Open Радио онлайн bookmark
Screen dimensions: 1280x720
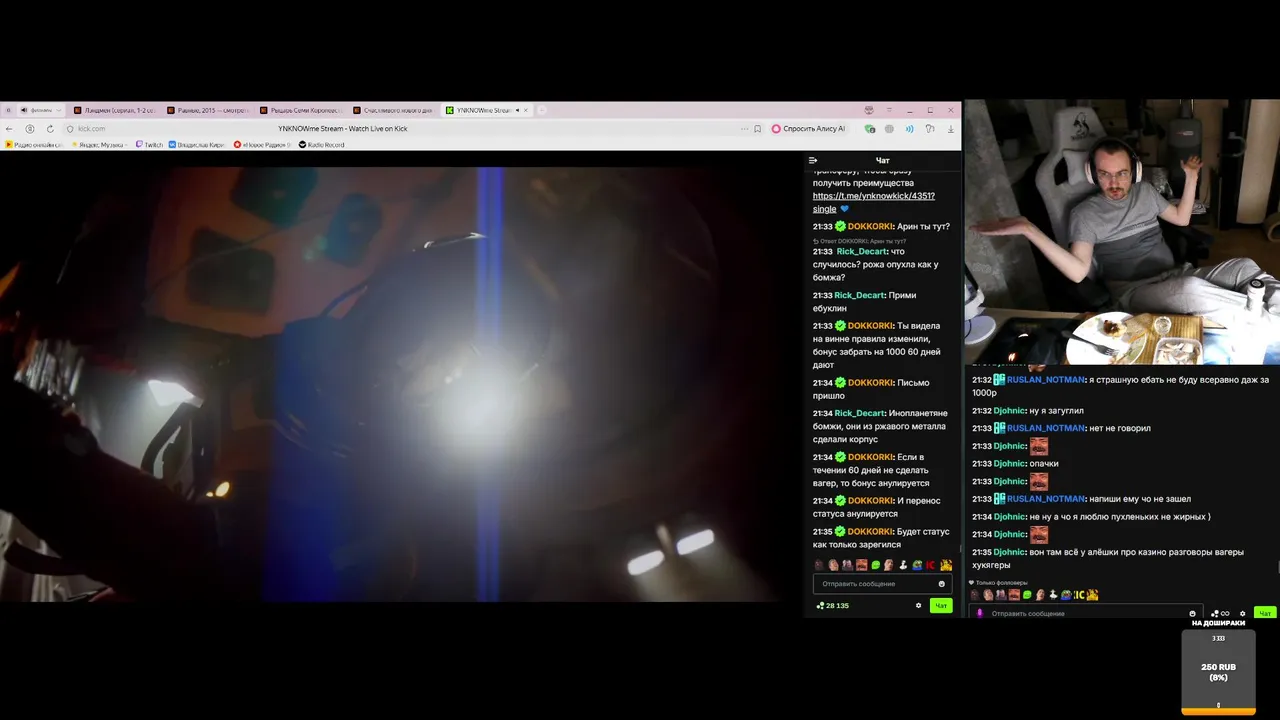[x=34, y=145]
